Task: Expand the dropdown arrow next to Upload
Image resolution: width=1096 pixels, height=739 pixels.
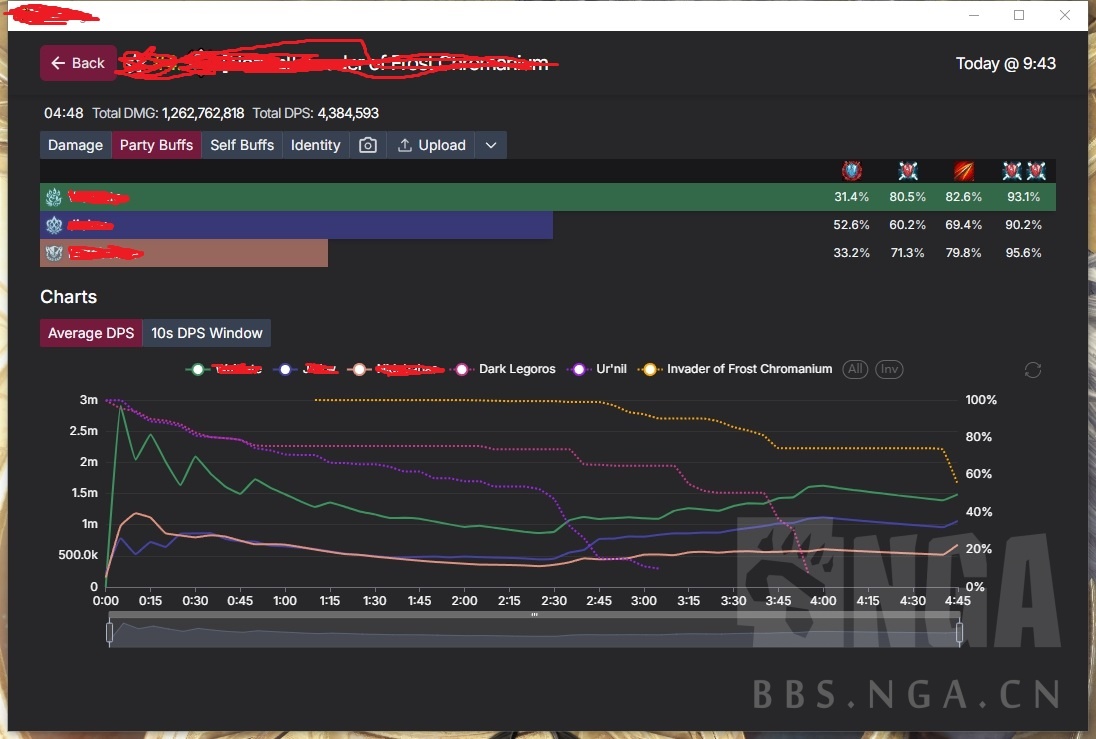Action: pos(491,145)
